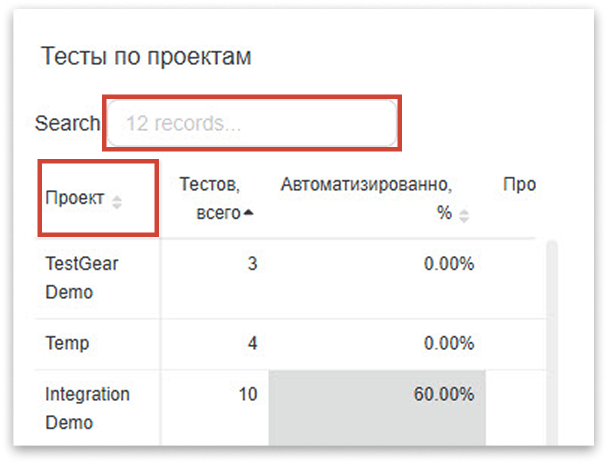Screen dimensions: 608x465
Task: Click the 60.00% automated bar cell
Action: click(x=377, y=408)
